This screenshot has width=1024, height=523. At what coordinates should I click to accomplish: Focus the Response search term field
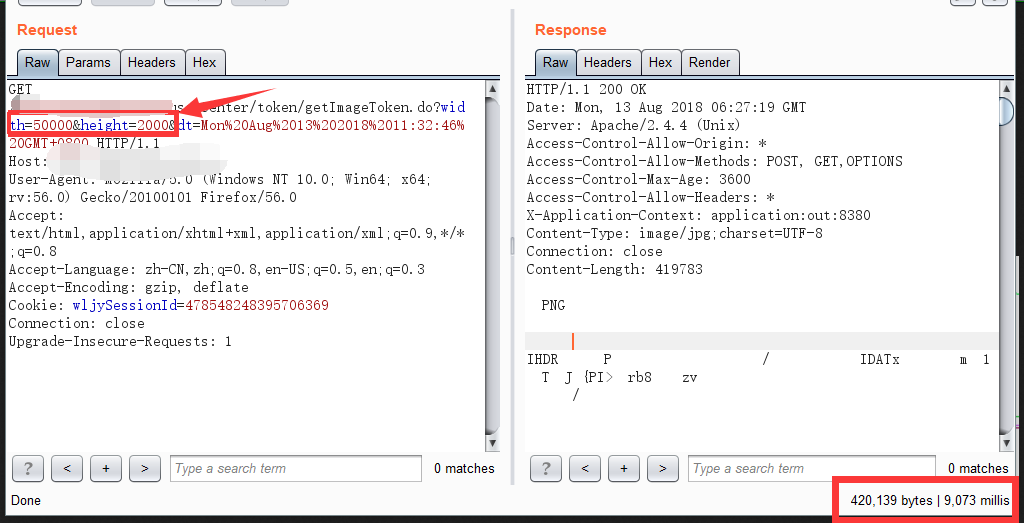coord(813,468)
